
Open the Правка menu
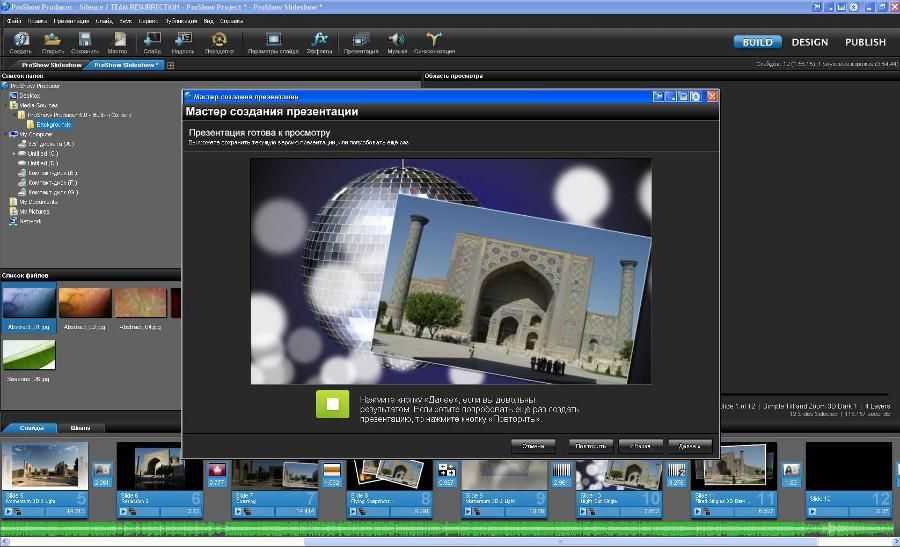pyautogui.click(x=37, y=21)
